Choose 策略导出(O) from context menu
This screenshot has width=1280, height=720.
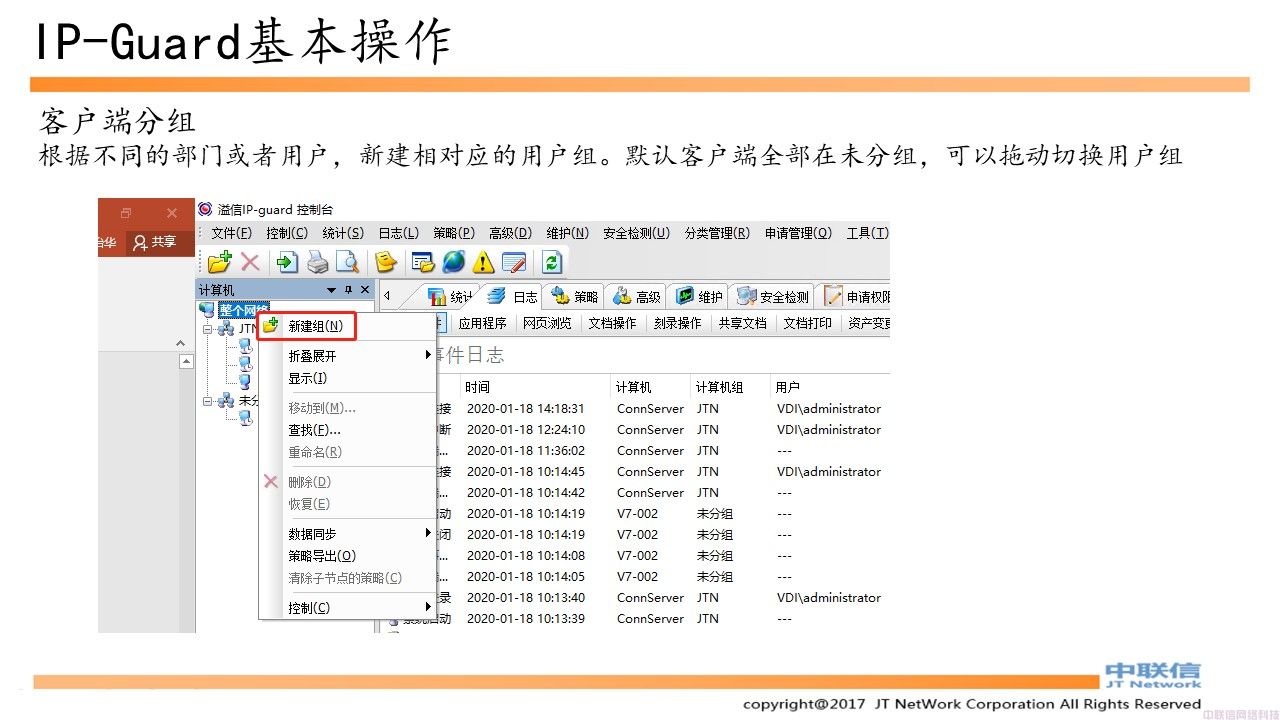click(x=347, y=556)
